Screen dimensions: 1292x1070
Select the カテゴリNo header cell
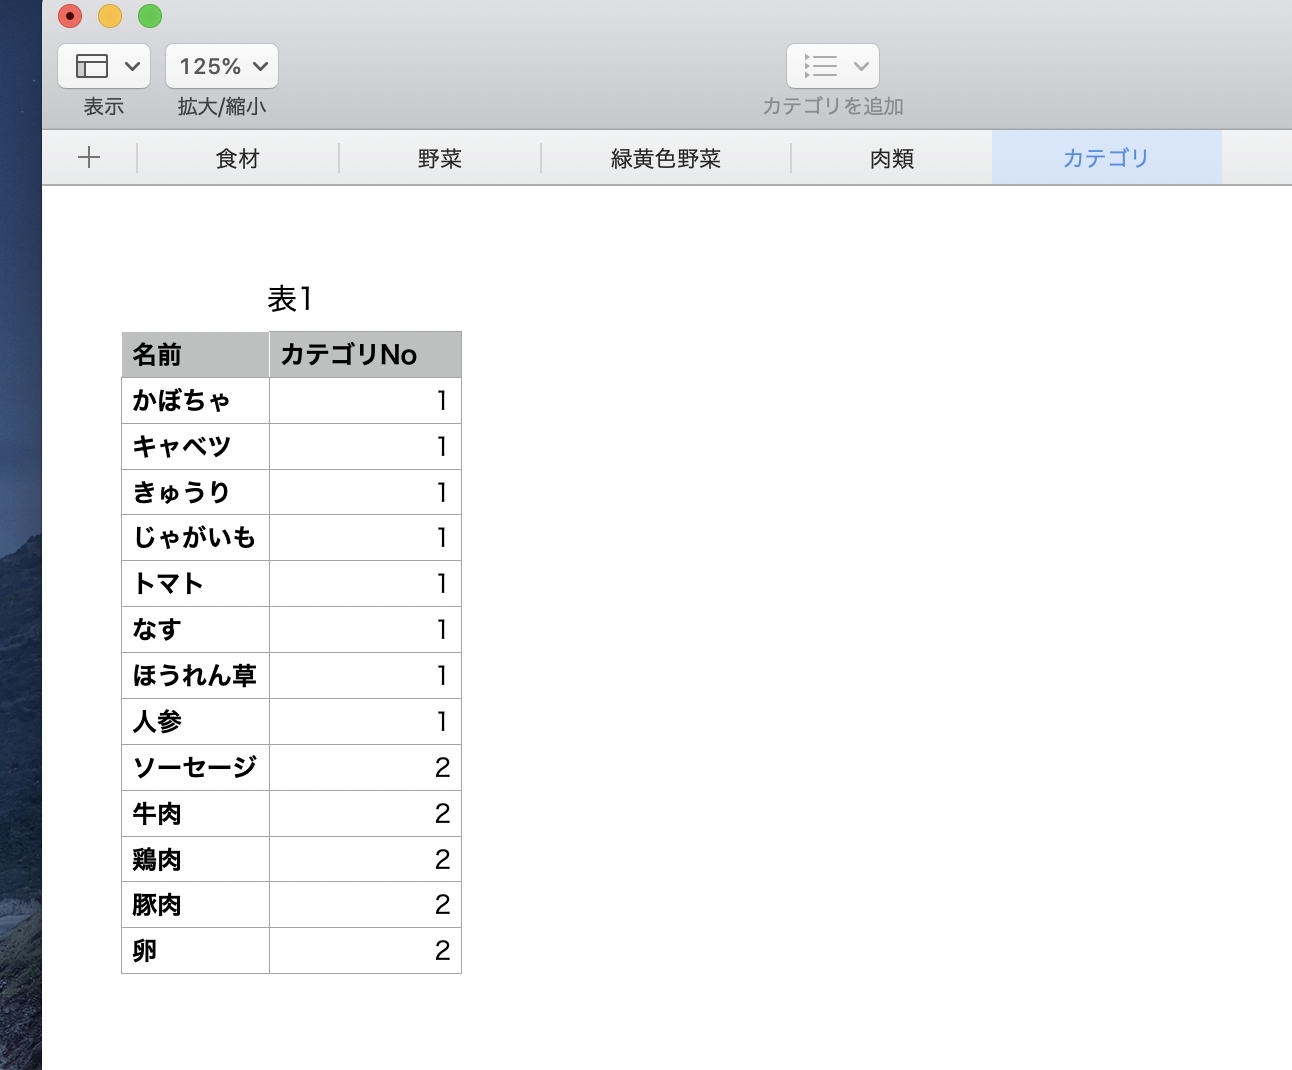[366, 355]
